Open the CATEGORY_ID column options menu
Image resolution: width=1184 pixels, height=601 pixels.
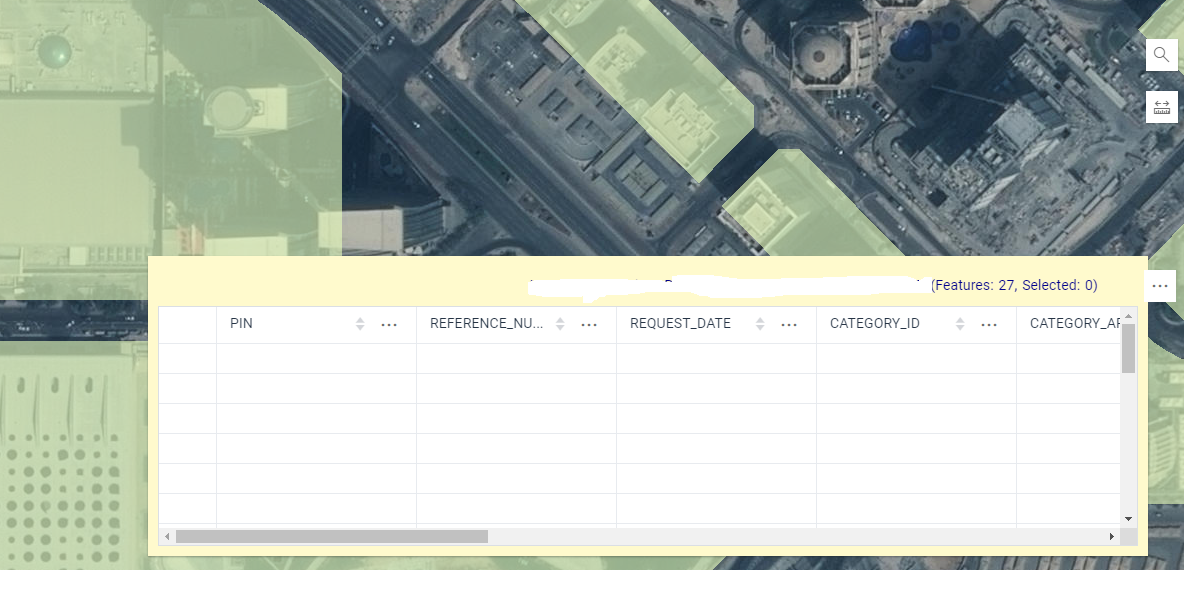(989, 324)
